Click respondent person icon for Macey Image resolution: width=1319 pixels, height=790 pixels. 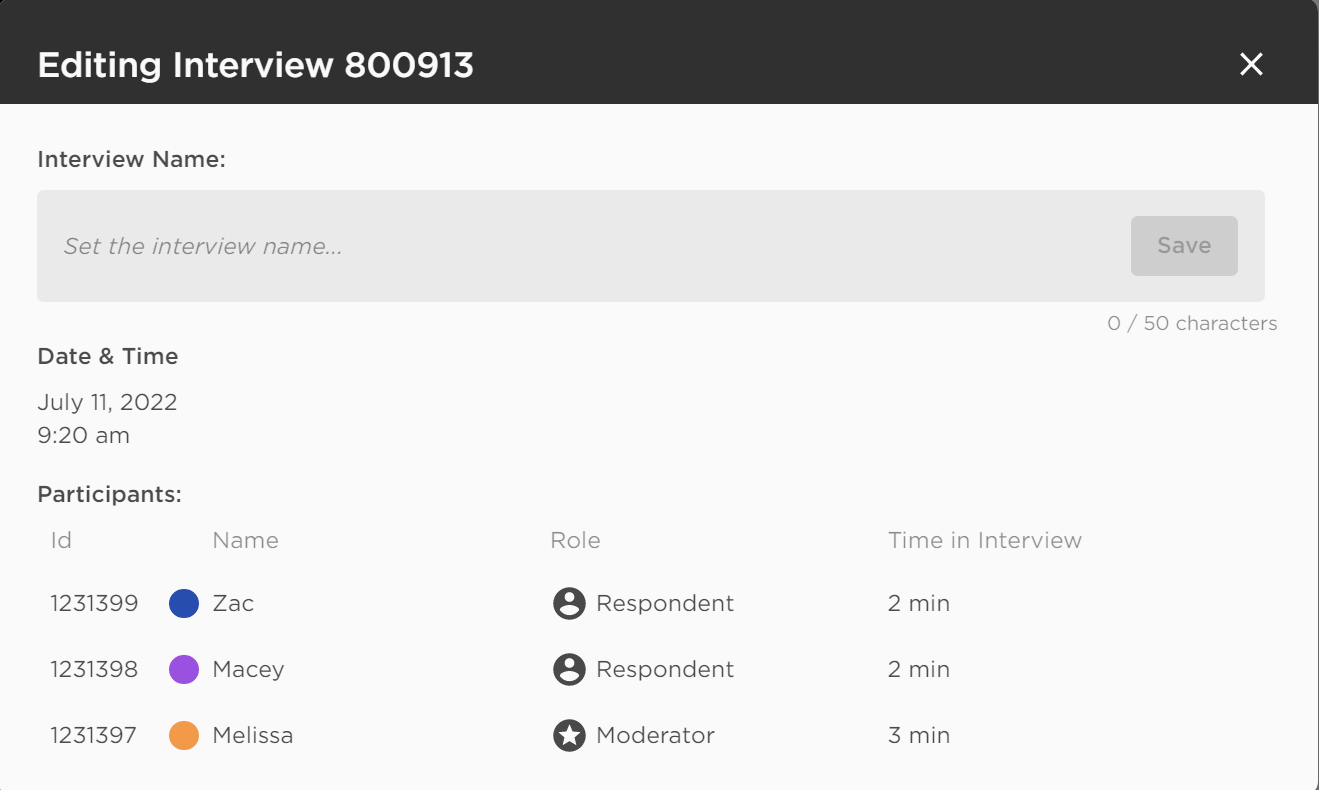[569, 670]
